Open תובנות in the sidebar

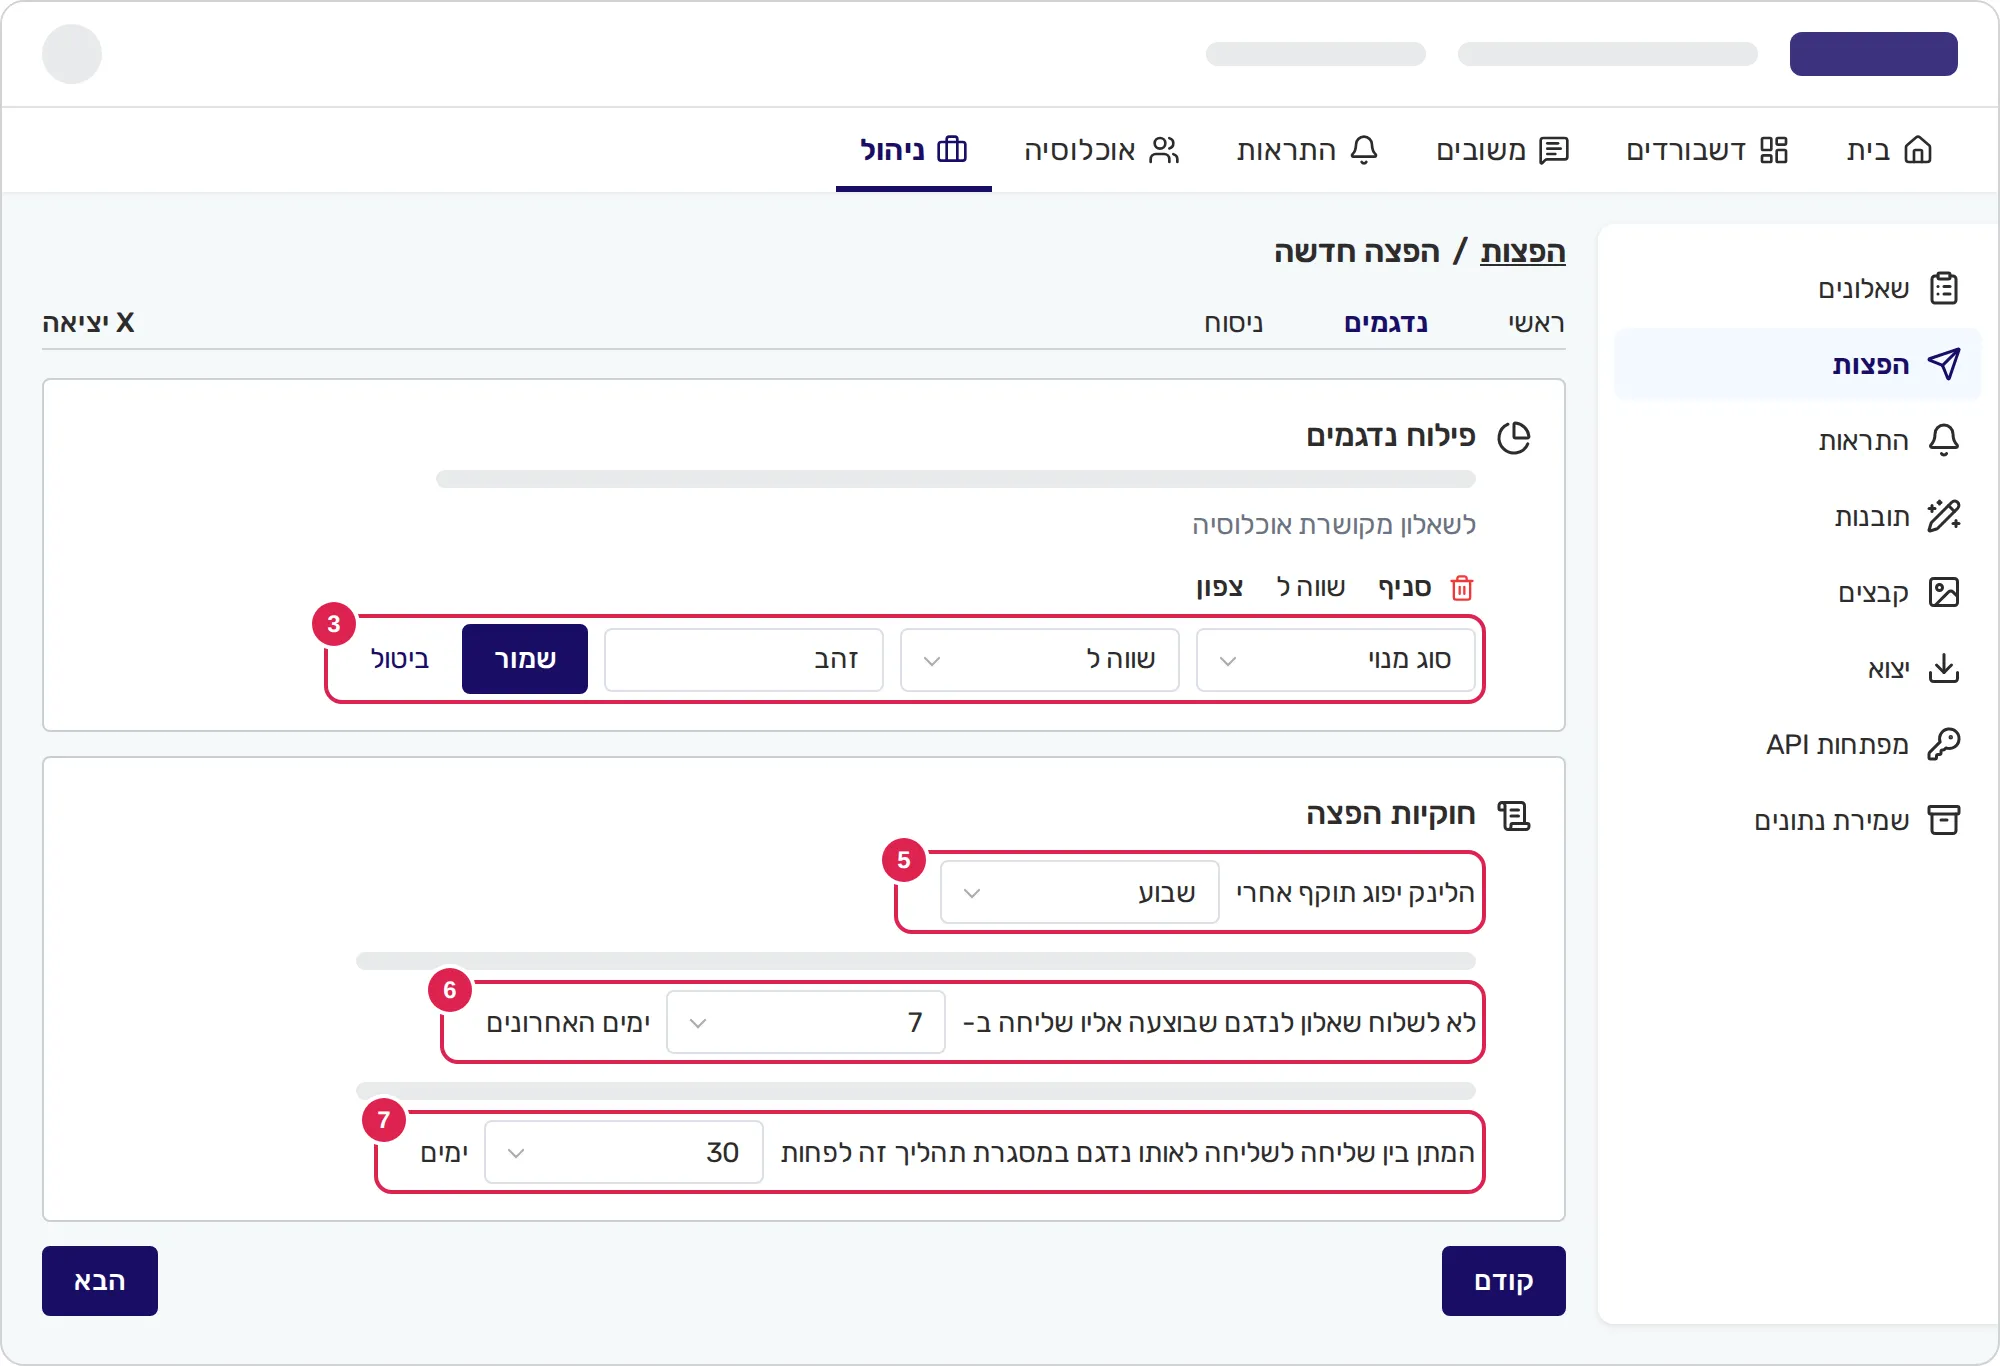[1798, 516]
